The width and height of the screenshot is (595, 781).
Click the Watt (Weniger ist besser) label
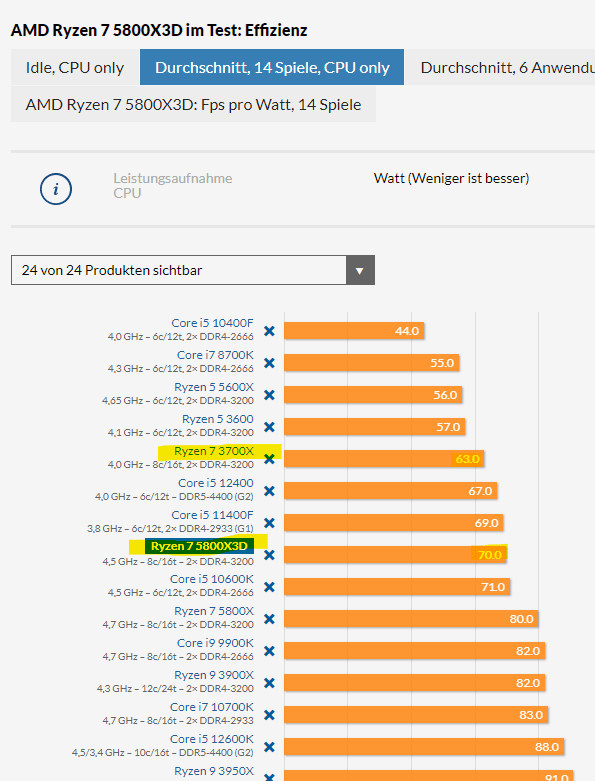(x=452, y=178)
